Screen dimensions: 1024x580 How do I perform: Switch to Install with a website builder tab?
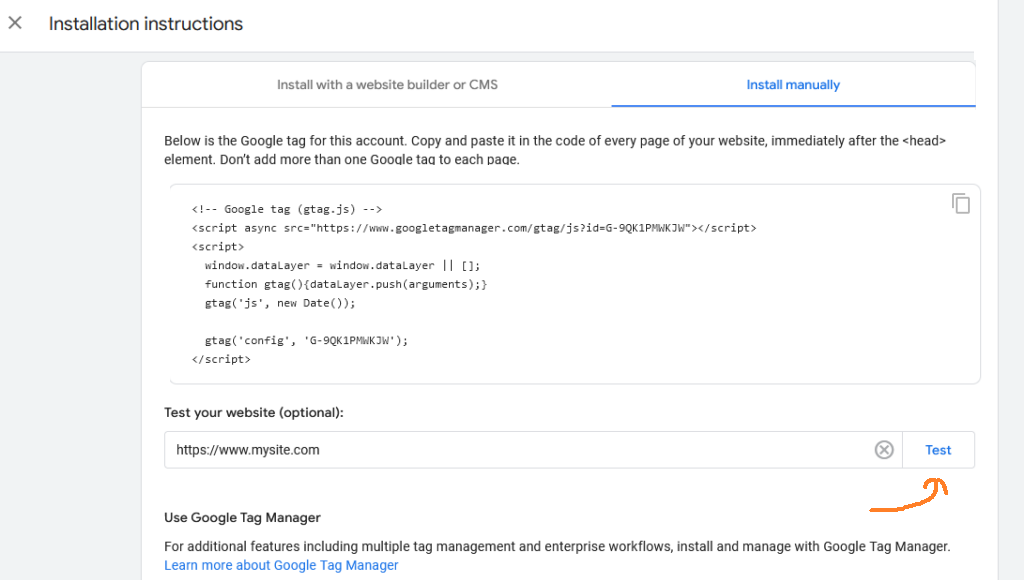(x=387, y=85)
